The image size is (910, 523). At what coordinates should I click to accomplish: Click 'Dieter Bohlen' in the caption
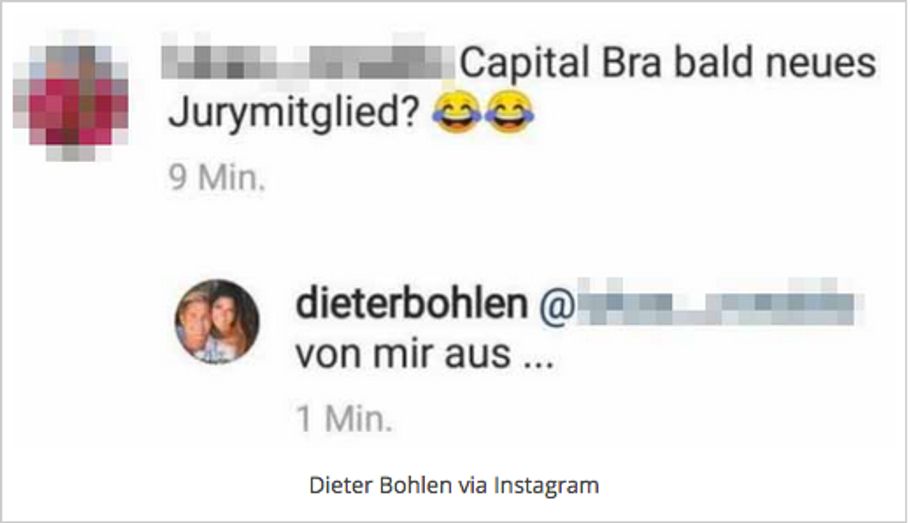(x=380, y=485)
